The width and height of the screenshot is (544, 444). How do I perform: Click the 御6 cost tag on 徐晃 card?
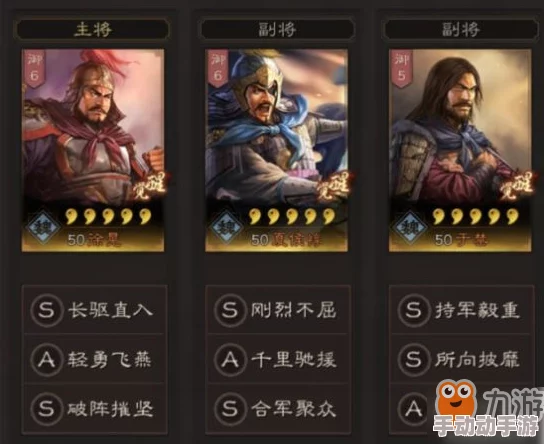coord(34,68)
